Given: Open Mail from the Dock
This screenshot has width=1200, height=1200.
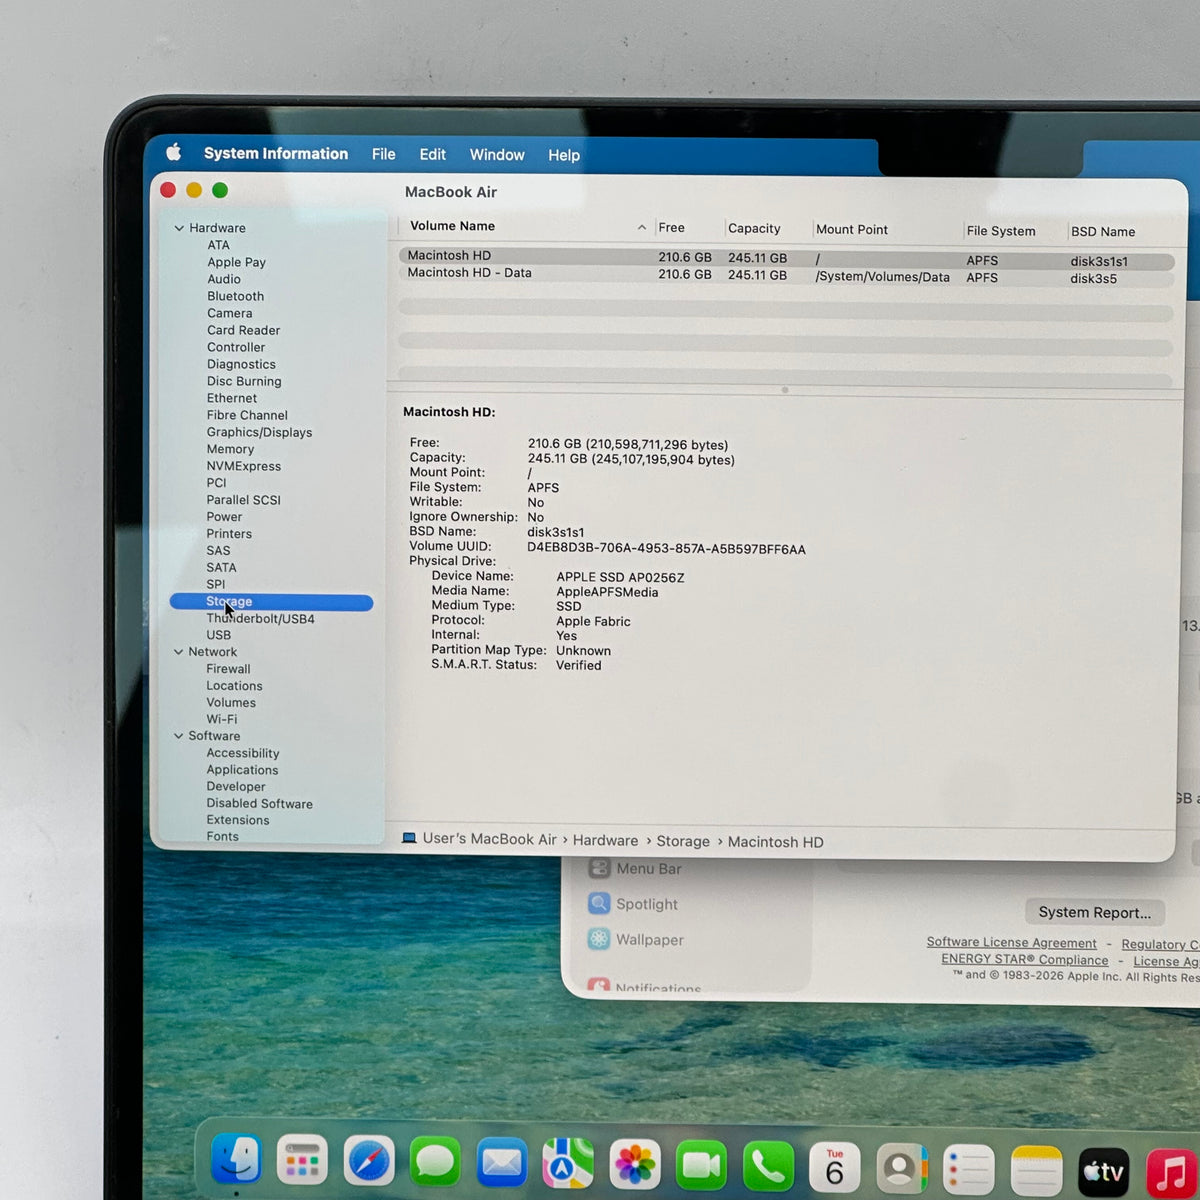Looking at the screenshot, I should (x=502, y=1163).
